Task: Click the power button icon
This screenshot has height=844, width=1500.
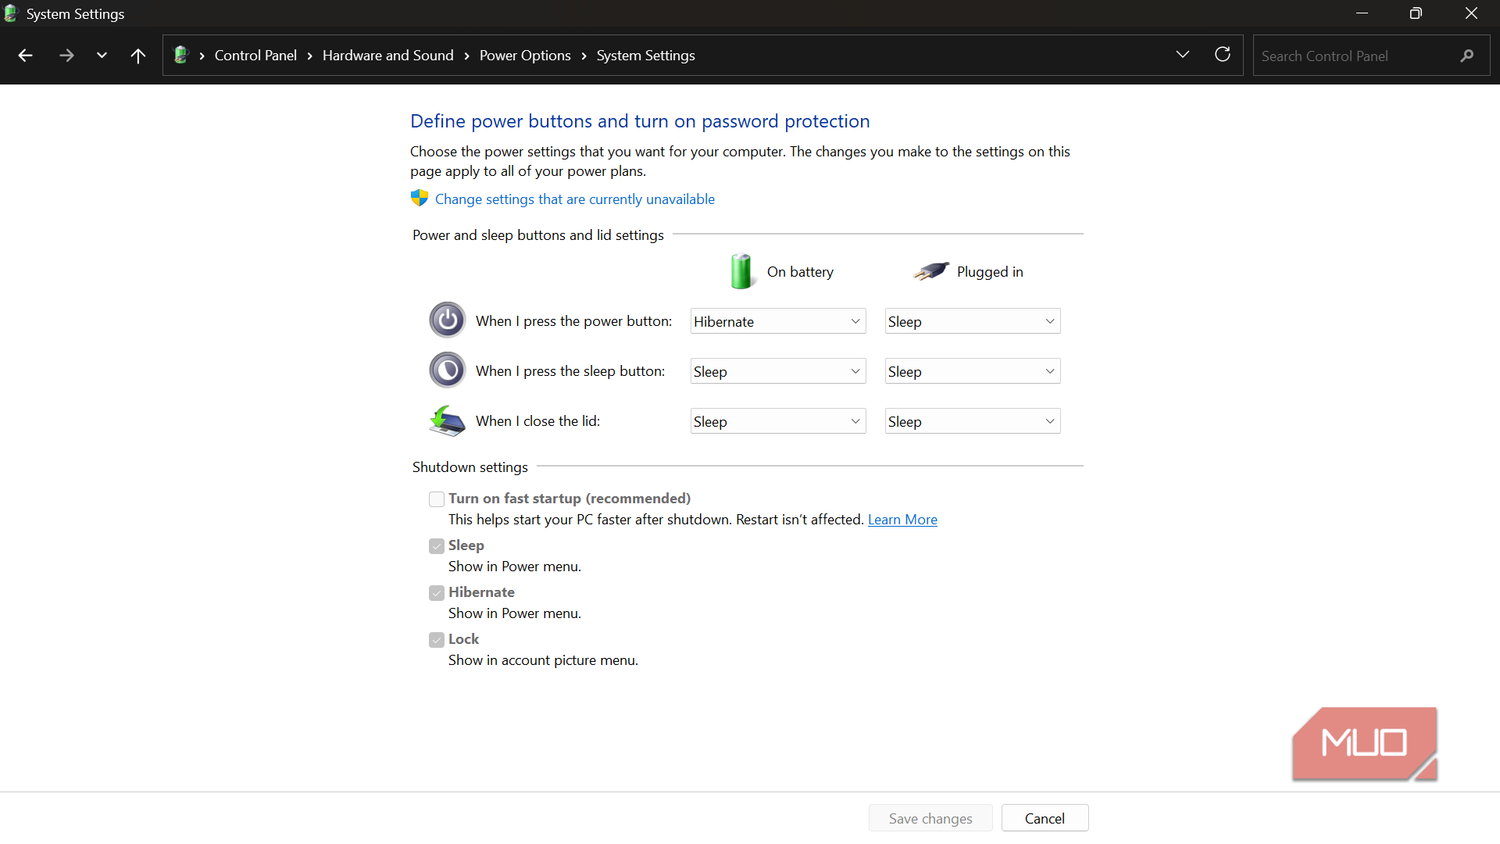Action: 447,320
